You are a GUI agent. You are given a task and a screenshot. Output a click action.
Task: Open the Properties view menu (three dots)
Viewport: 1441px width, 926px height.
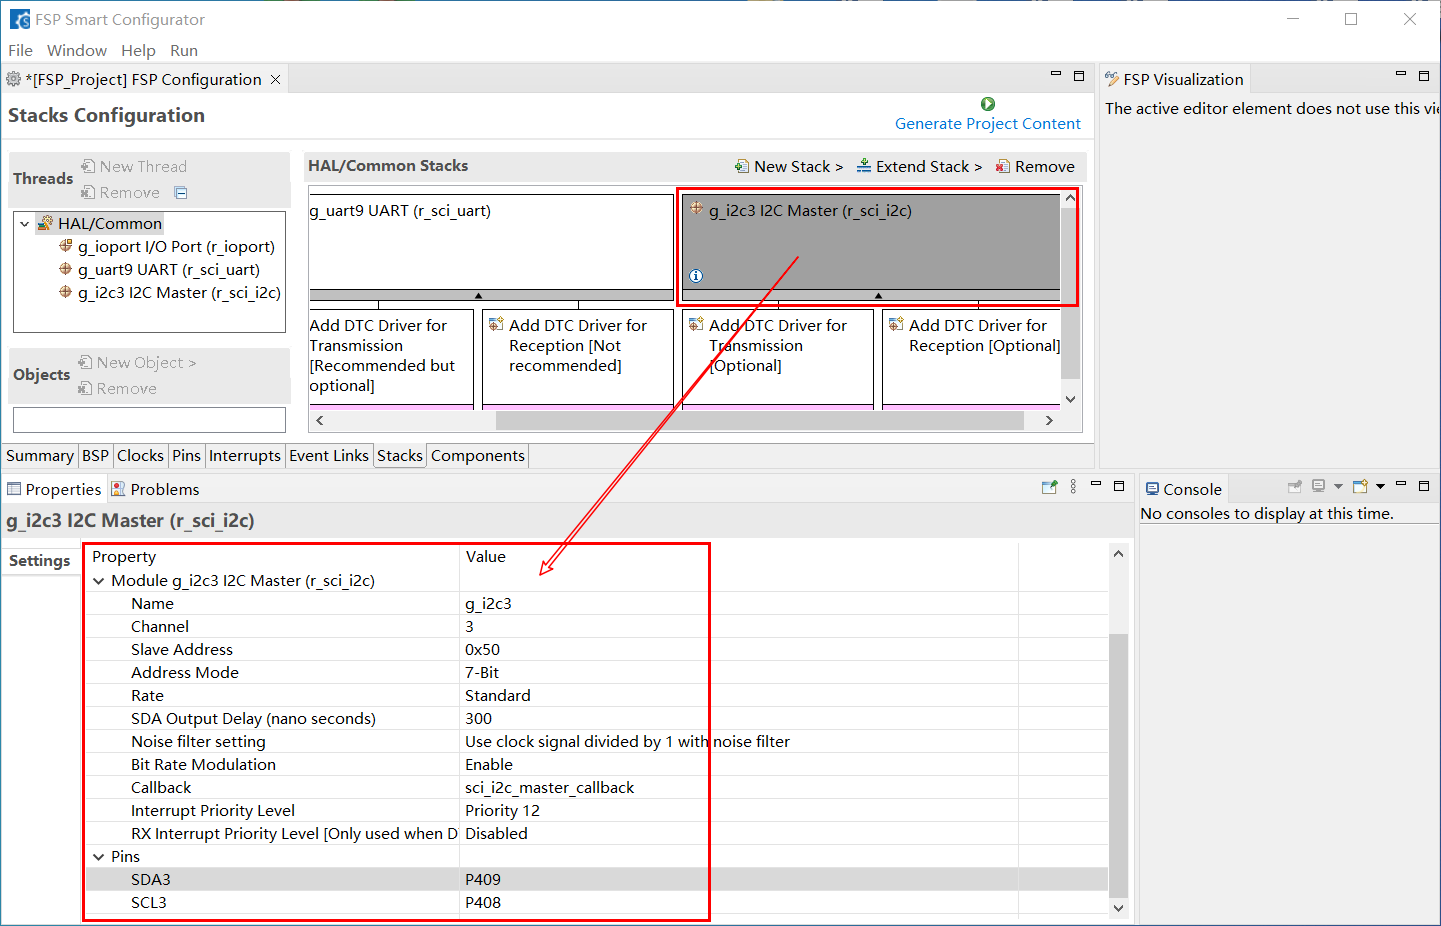(x=1073, y=486)
